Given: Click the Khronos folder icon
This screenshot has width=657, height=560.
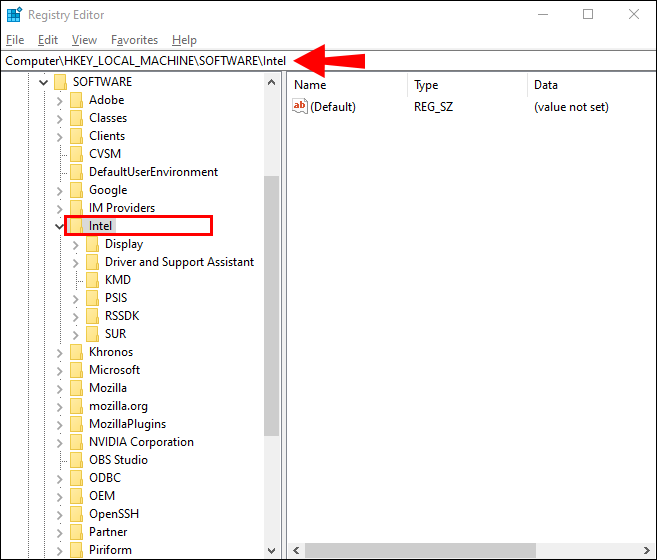Looking at the screenshot, I should coord(76,352).
